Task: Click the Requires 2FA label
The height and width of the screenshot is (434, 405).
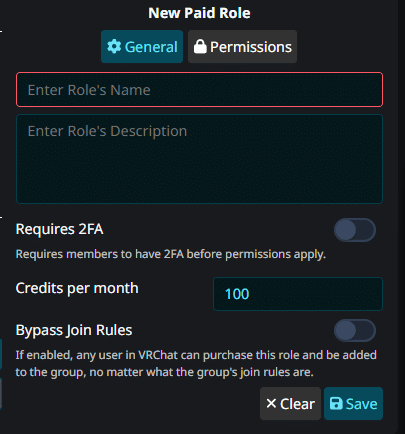Action: 59,229
